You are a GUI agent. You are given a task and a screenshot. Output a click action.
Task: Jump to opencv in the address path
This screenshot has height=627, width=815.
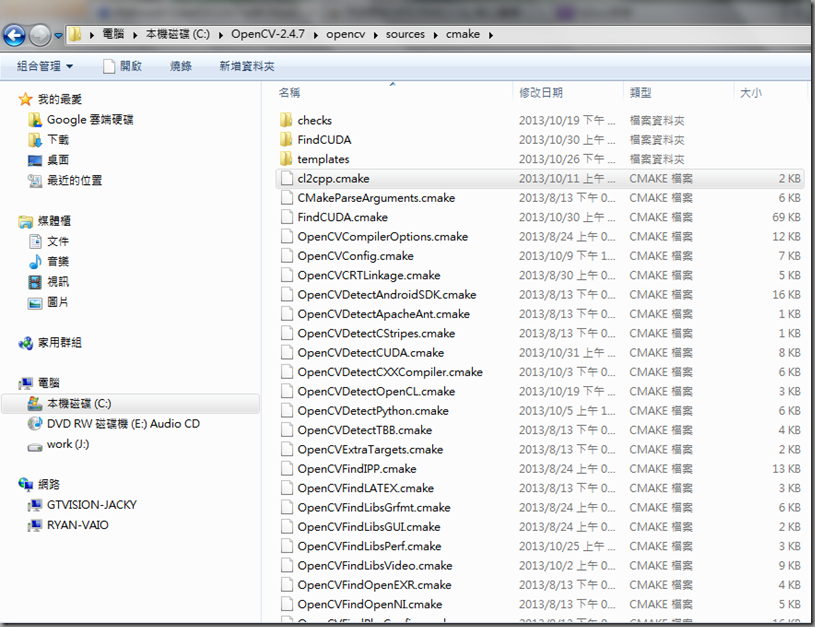pyautogui.click(x=345, y=34)
